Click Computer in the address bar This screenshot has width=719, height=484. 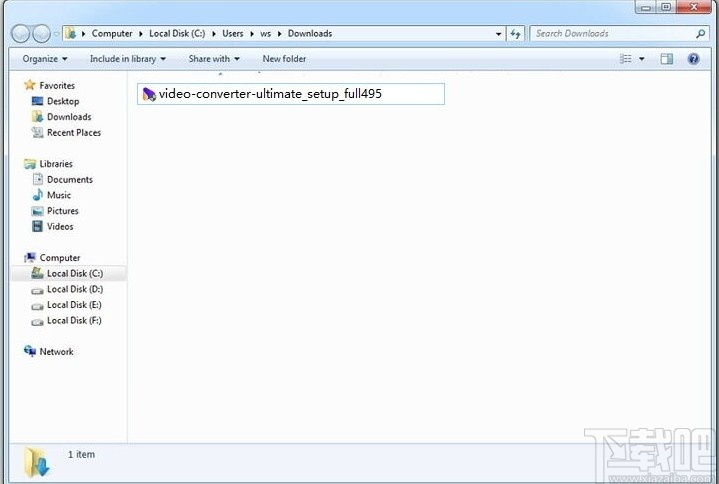pyautogui.click(x=112, y=33)
